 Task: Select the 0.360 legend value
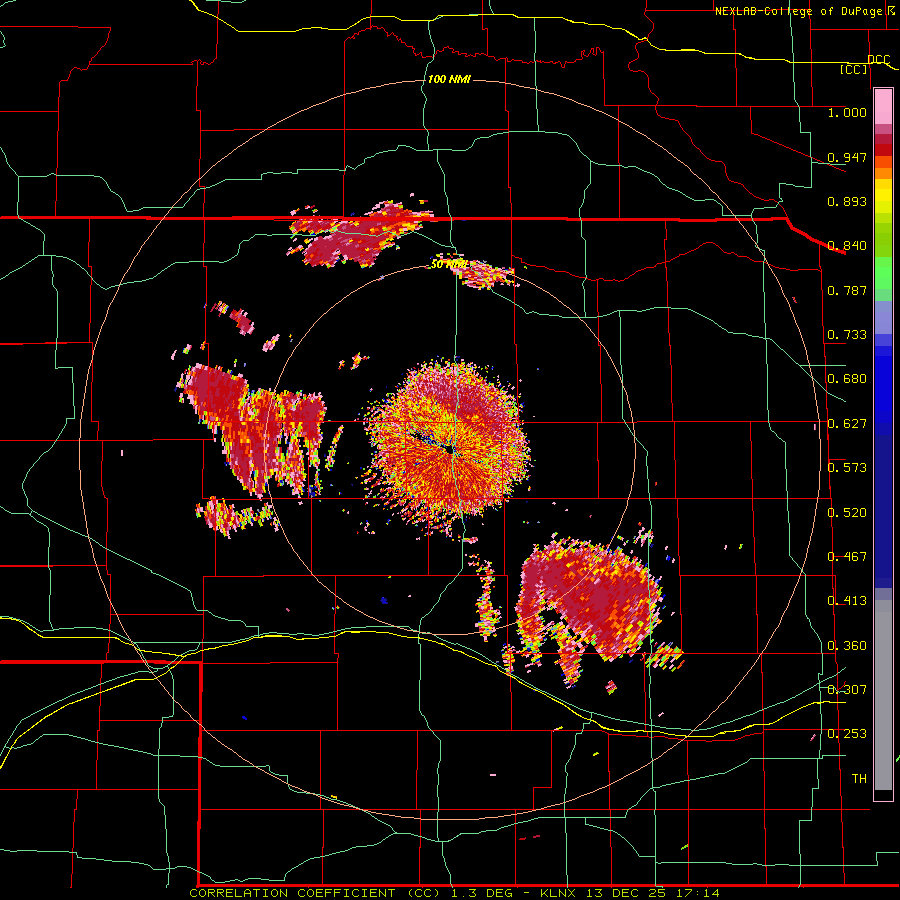click(847, 646)
